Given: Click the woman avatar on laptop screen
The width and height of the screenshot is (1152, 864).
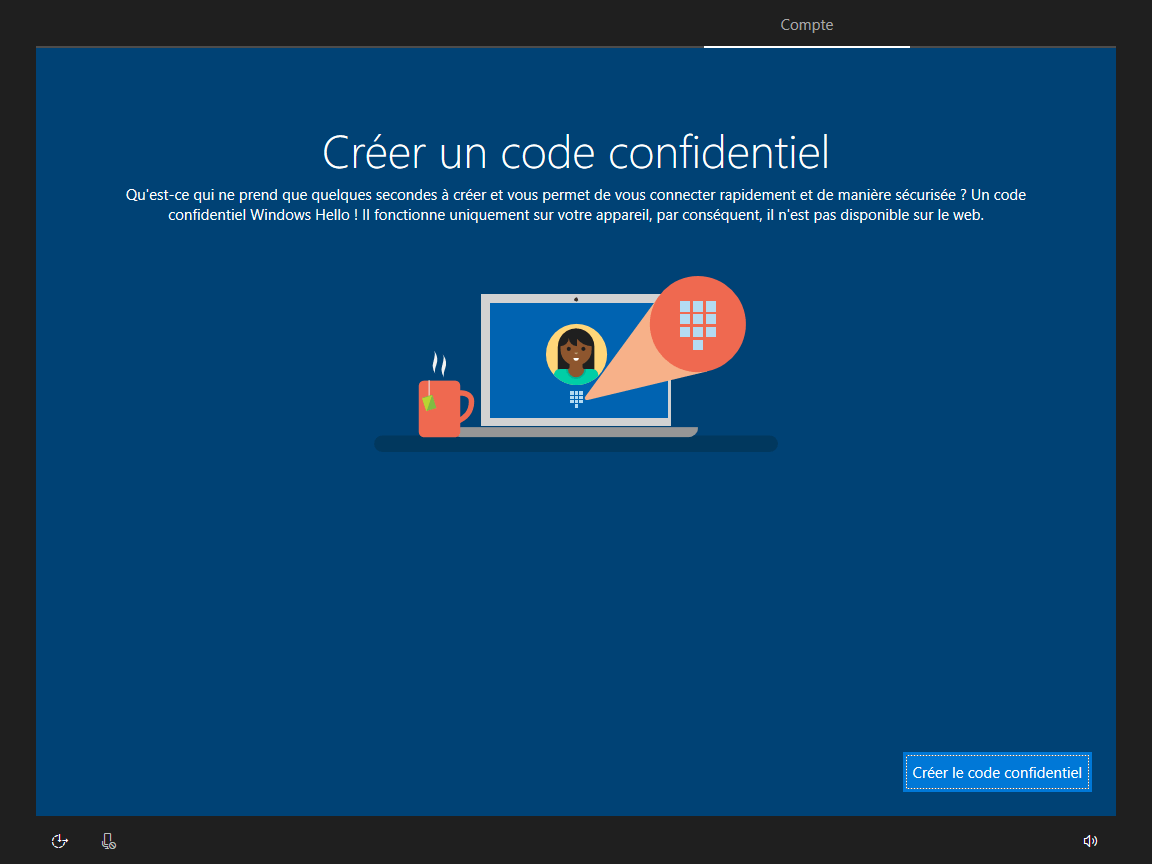Looking at the screenshot, I should point(576,355).
